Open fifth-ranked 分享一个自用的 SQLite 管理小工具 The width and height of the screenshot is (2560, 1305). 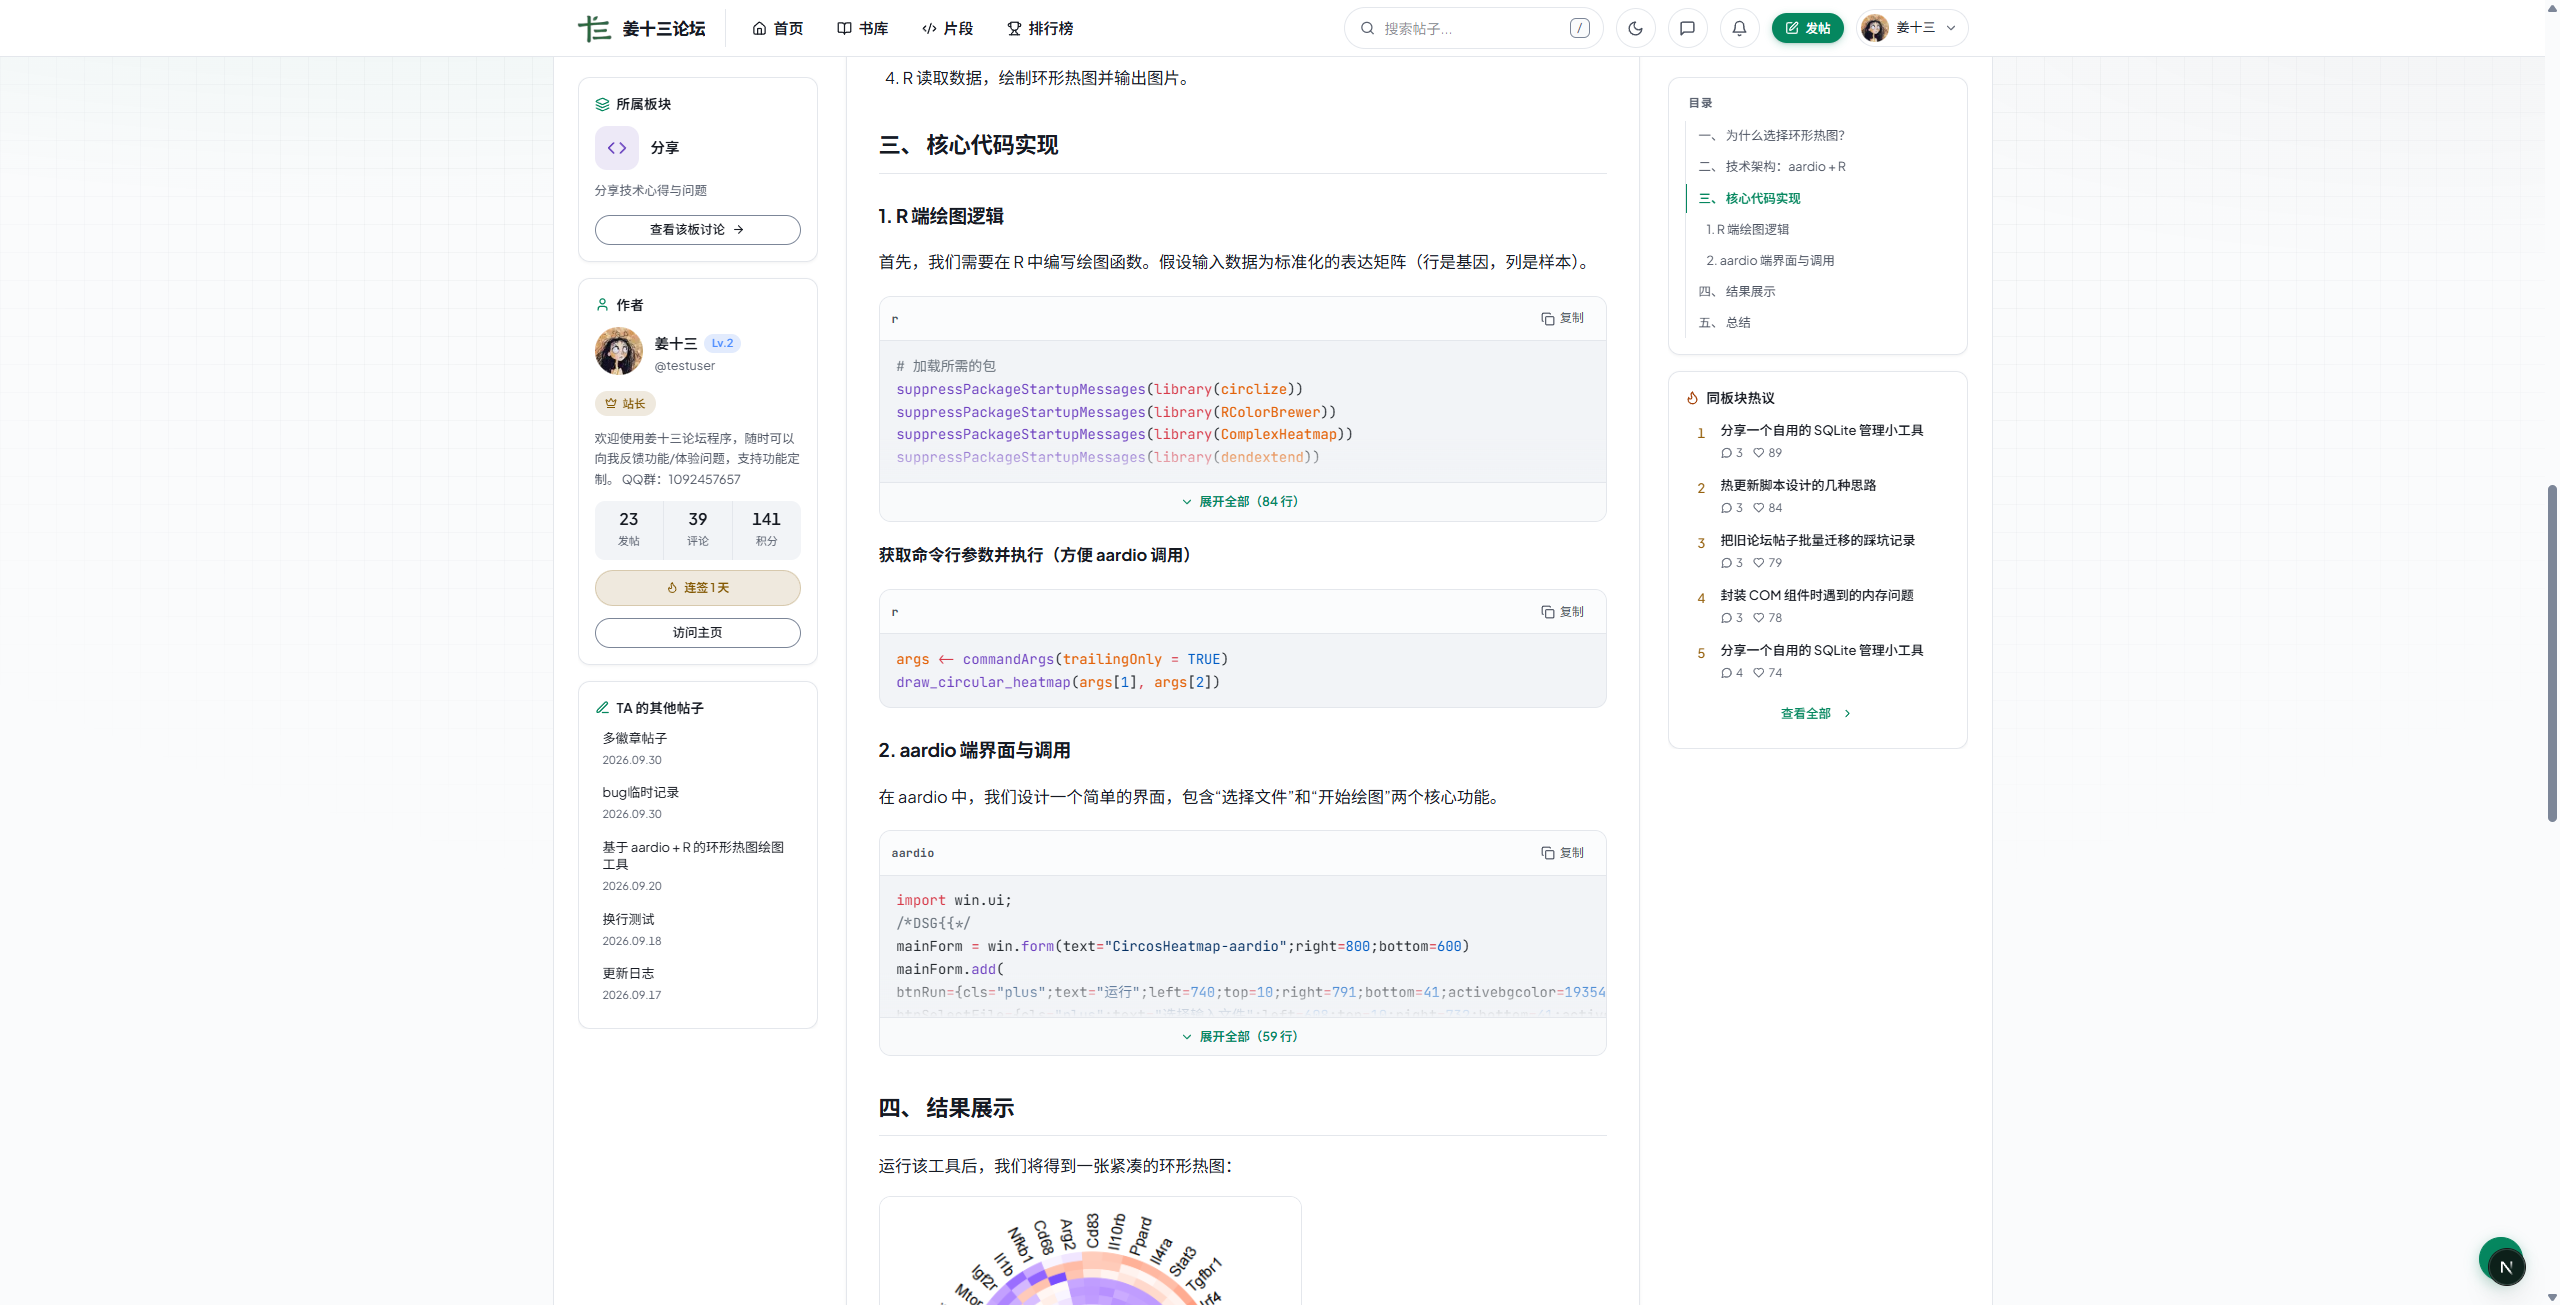pyautogui.click(x=1822, y=650)
